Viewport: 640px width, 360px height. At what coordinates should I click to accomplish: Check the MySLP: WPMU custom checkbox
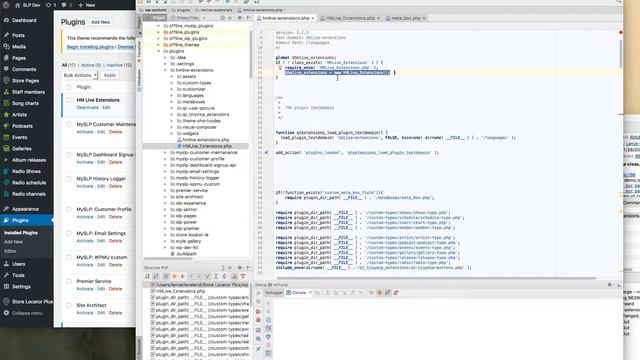(x=69, y=258)
